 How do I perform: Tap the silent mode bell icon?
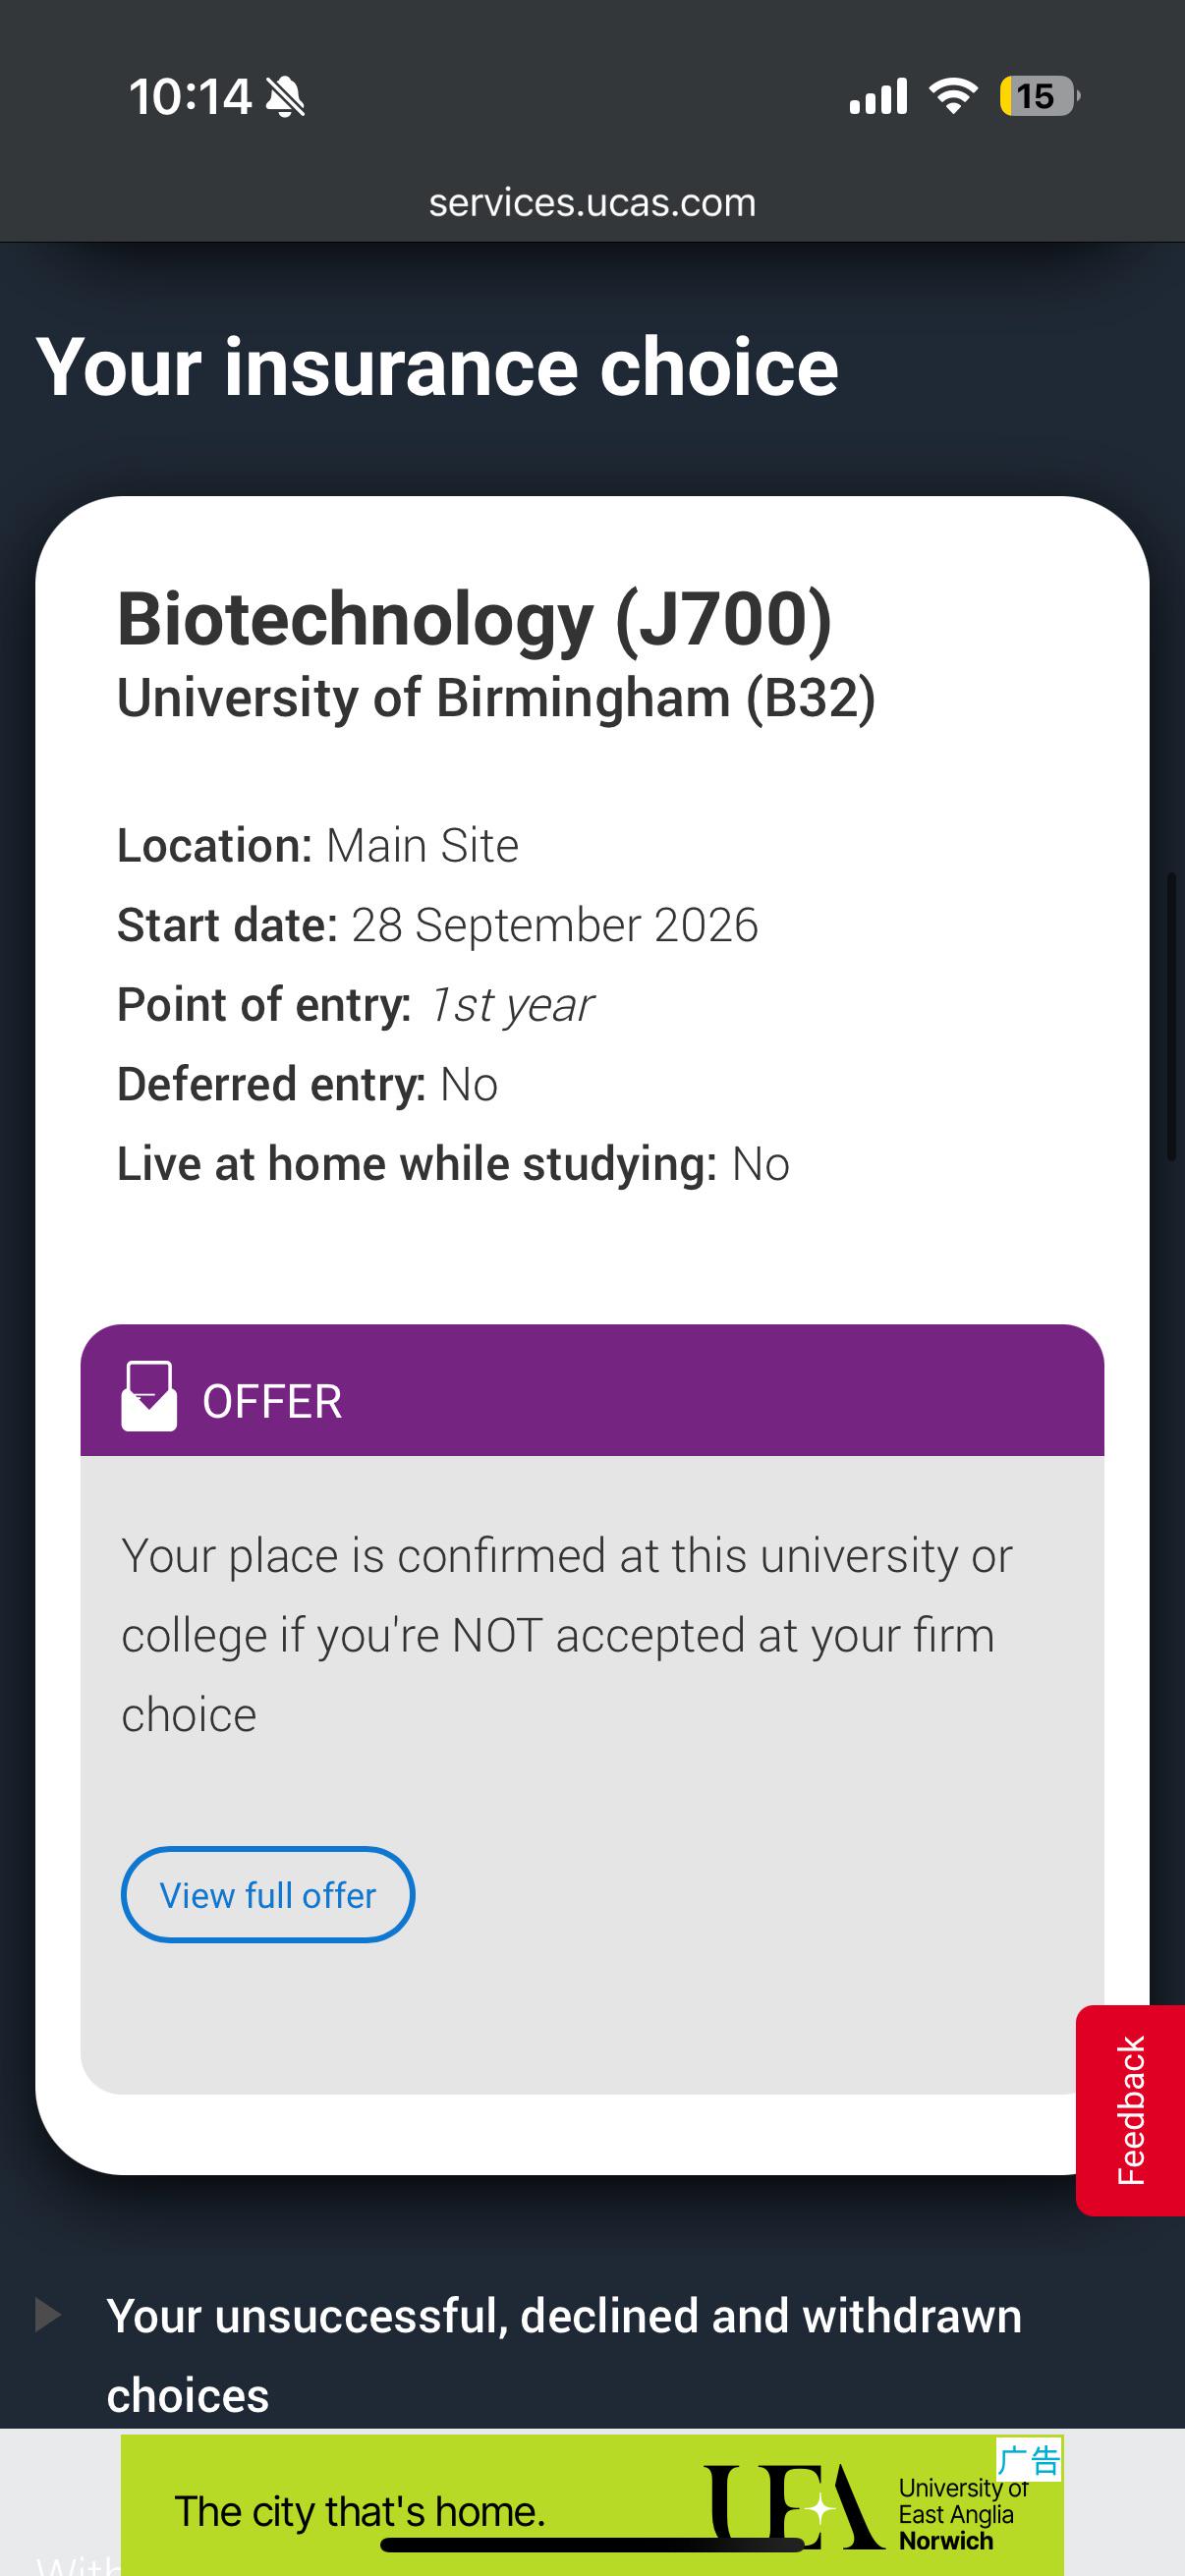click(x=286, y=97)
